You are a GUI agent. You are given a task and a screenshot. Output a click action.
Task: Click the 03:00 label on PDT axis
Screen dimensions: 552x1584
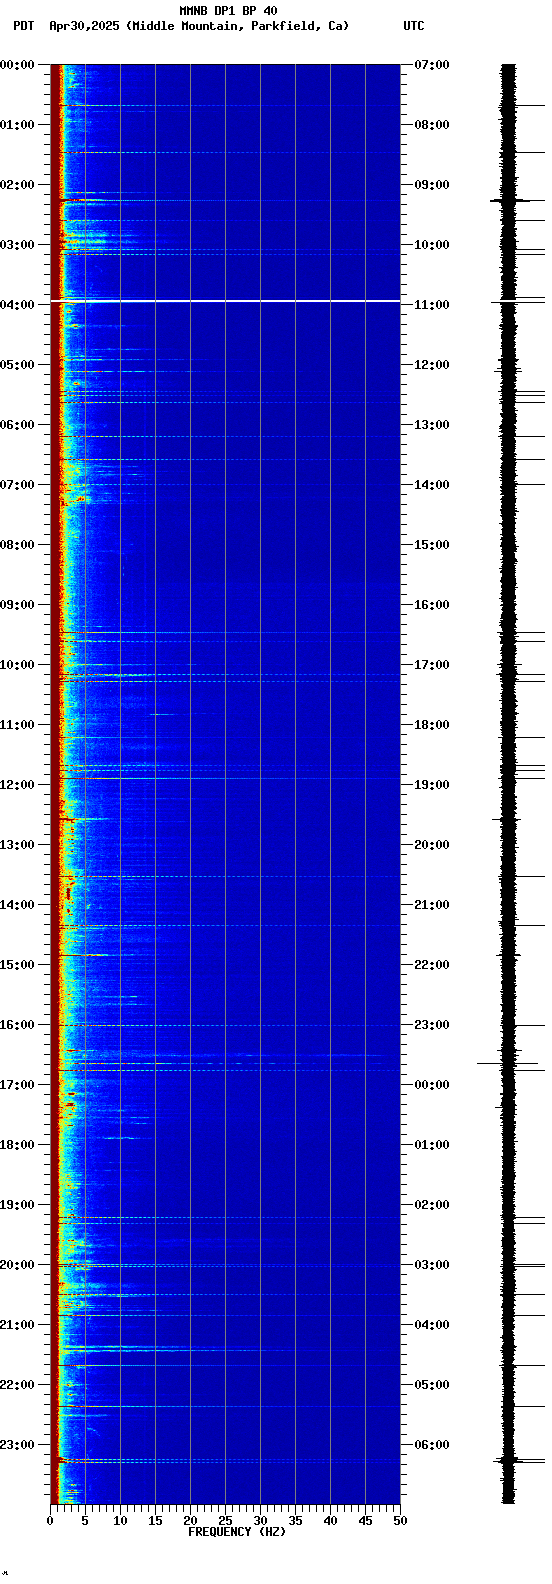18,245
